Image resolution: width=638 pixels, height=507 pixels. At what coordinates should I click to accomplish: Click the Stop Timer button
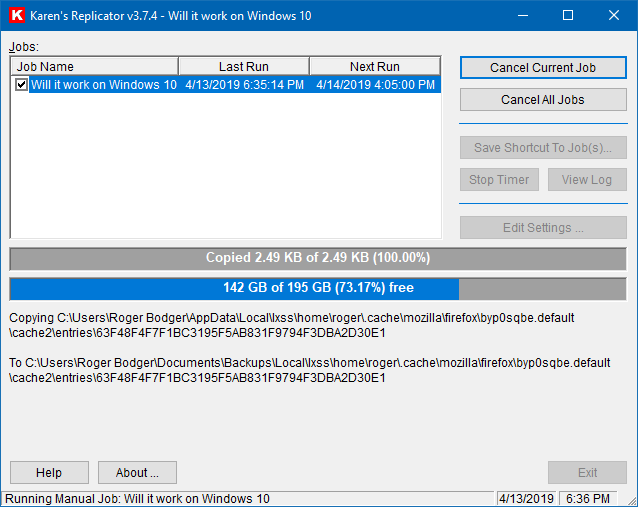(x=499, y=179)
